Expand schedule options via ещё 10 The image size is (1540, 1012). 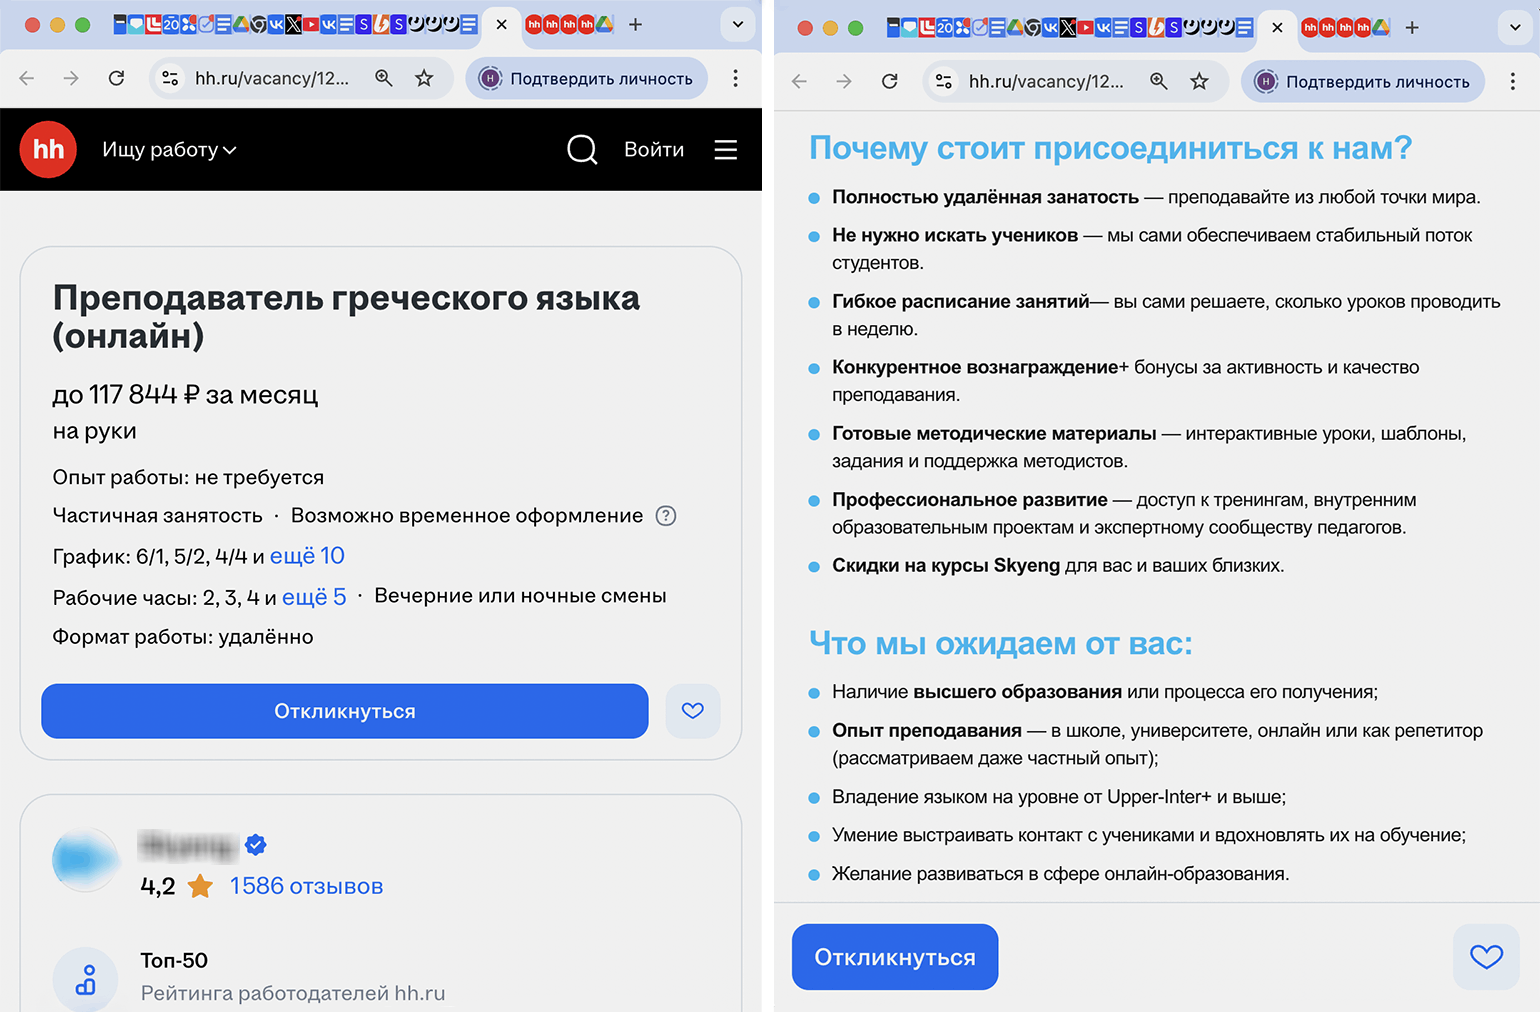point(307,556)
